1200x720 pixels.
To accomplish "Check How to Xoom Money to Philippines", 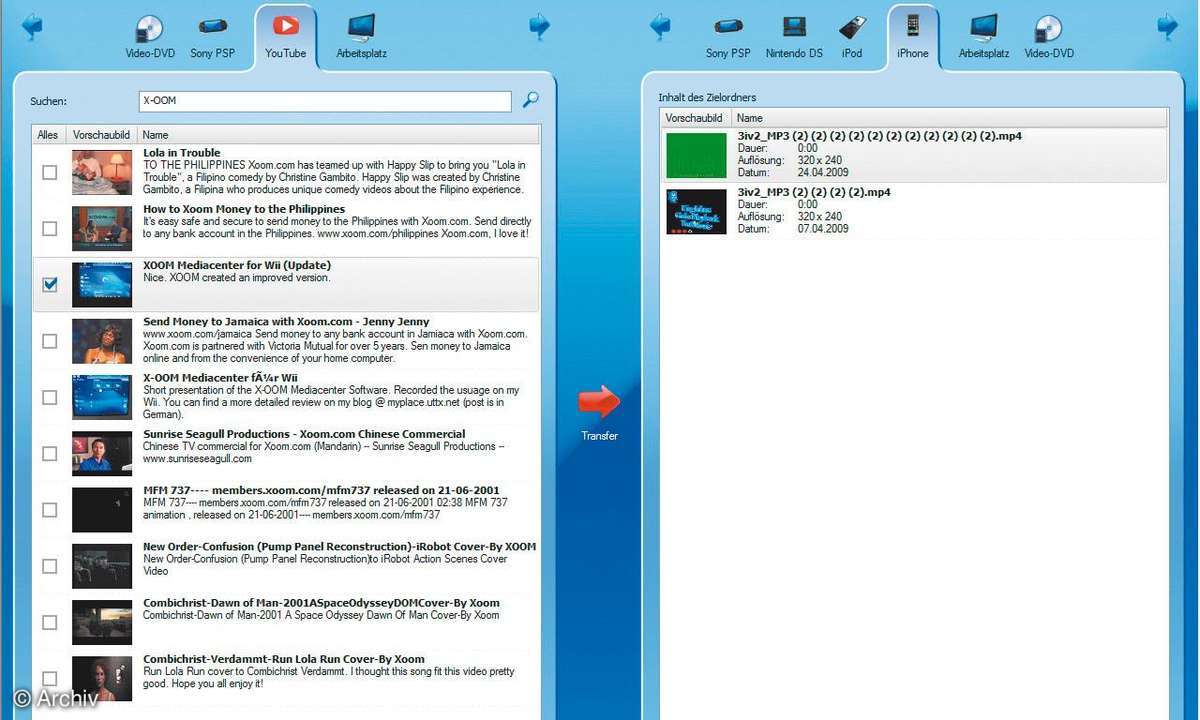I will pos(49,228).
